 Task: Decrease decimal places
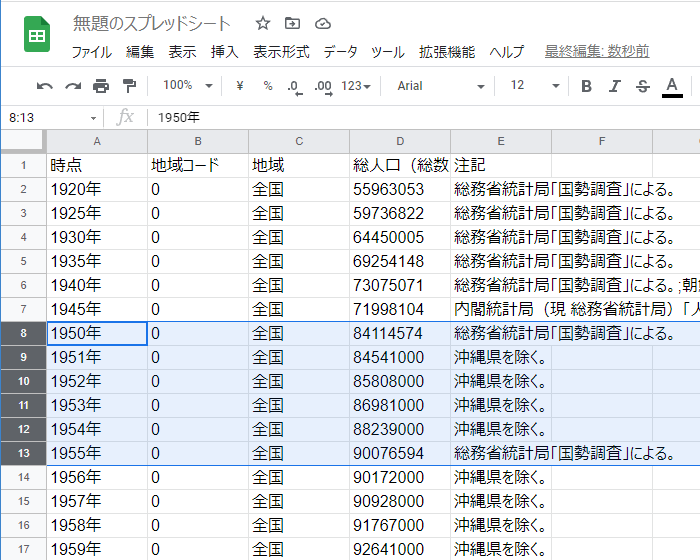295,86
